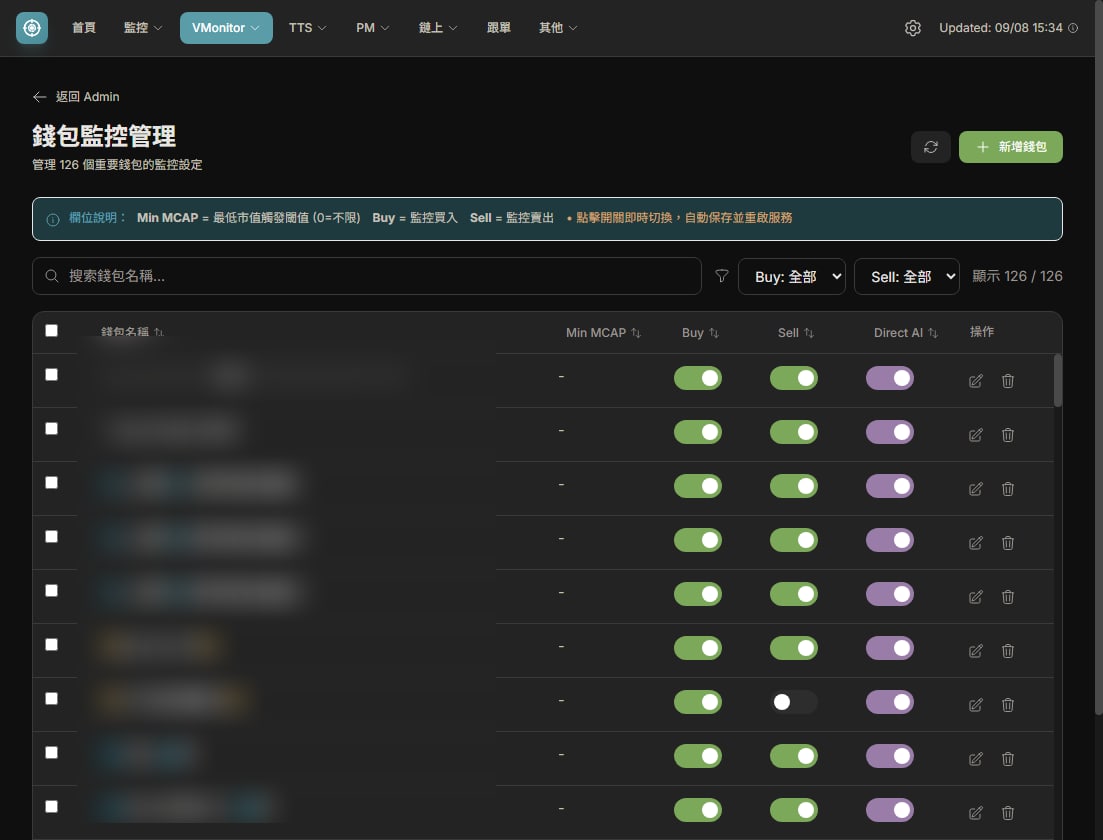1103x840 pixels.
Task: Delete the ninth wallet row
Action: coord(1008,813)
